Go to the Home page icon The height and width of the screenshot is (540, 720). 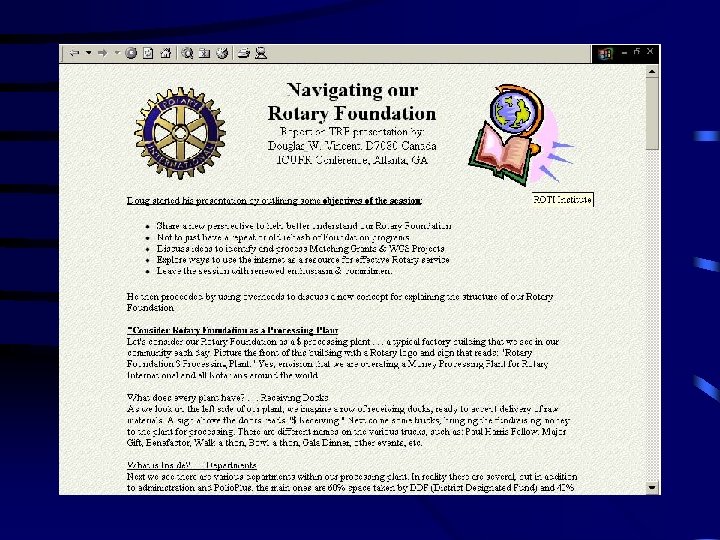click(165, 53)
